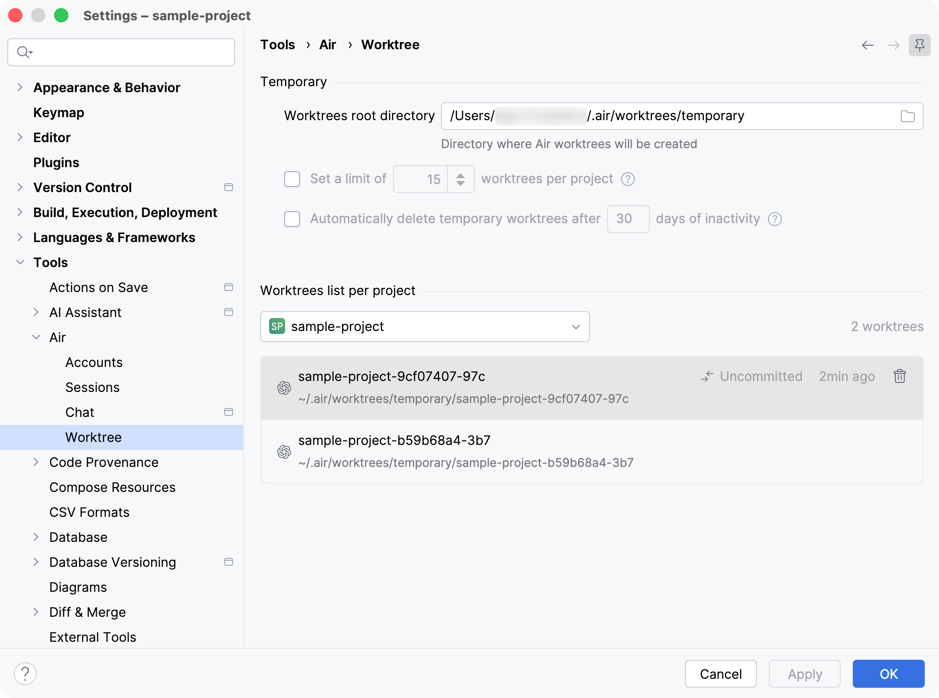
Task: Click project-level marker beside Chat
Action: coord(228,412)
